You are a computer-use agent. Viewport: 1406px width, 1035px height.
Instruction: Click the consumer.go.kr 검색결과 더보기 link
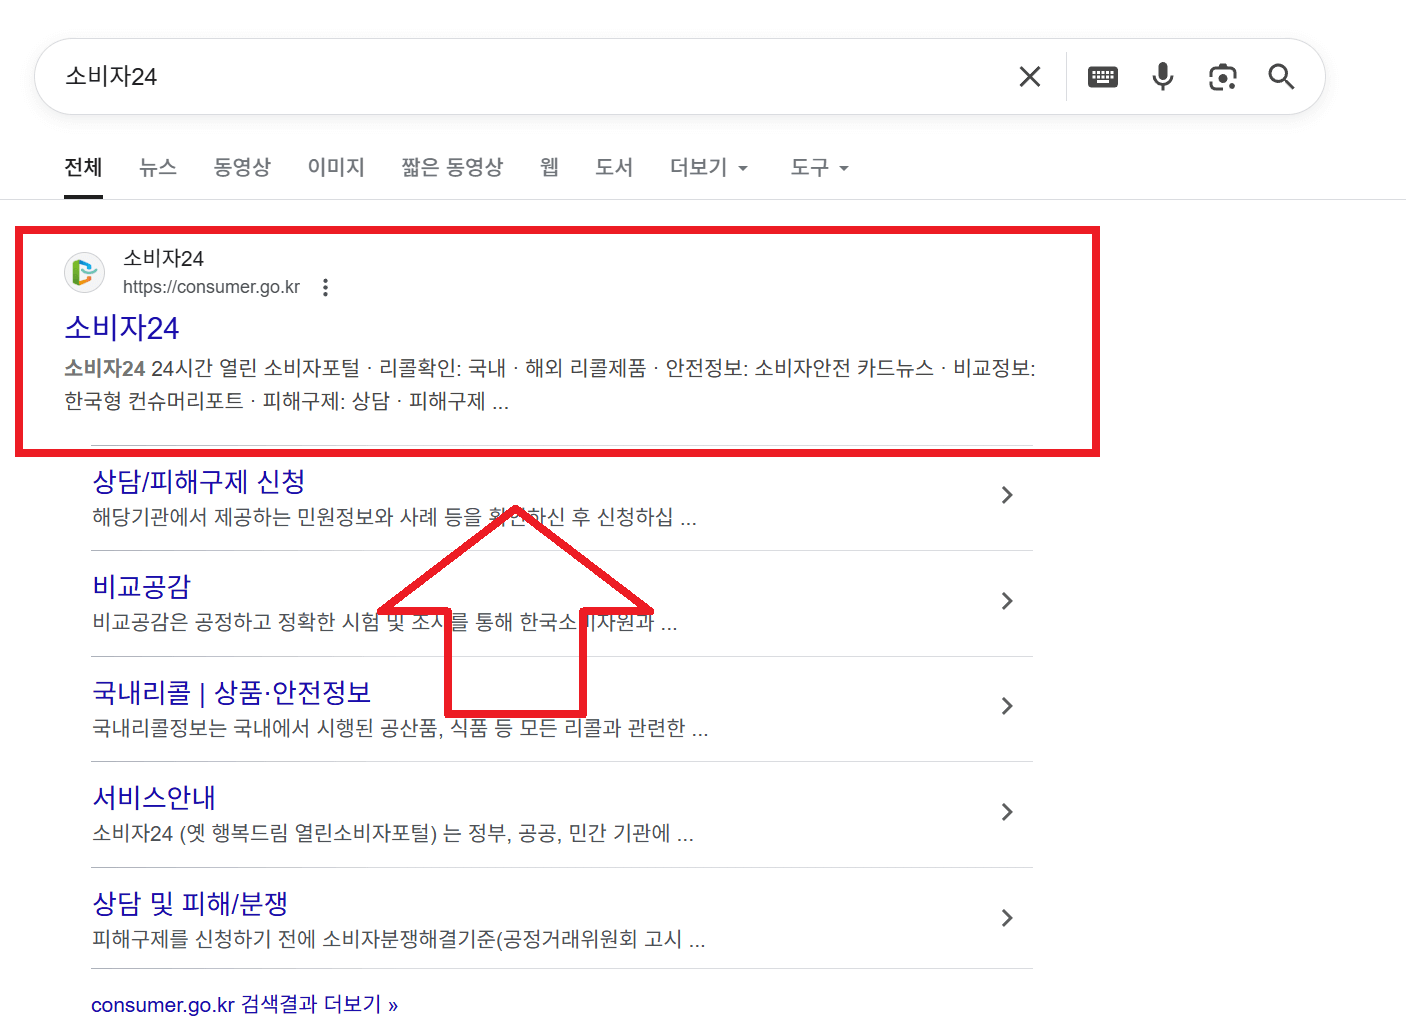[244, 1004]
